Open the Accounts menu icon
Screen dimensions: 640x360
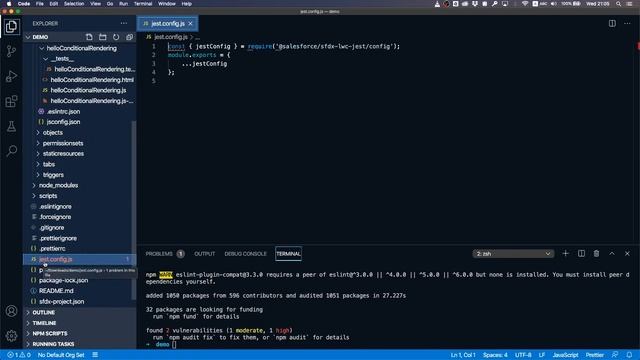[11, 311]
